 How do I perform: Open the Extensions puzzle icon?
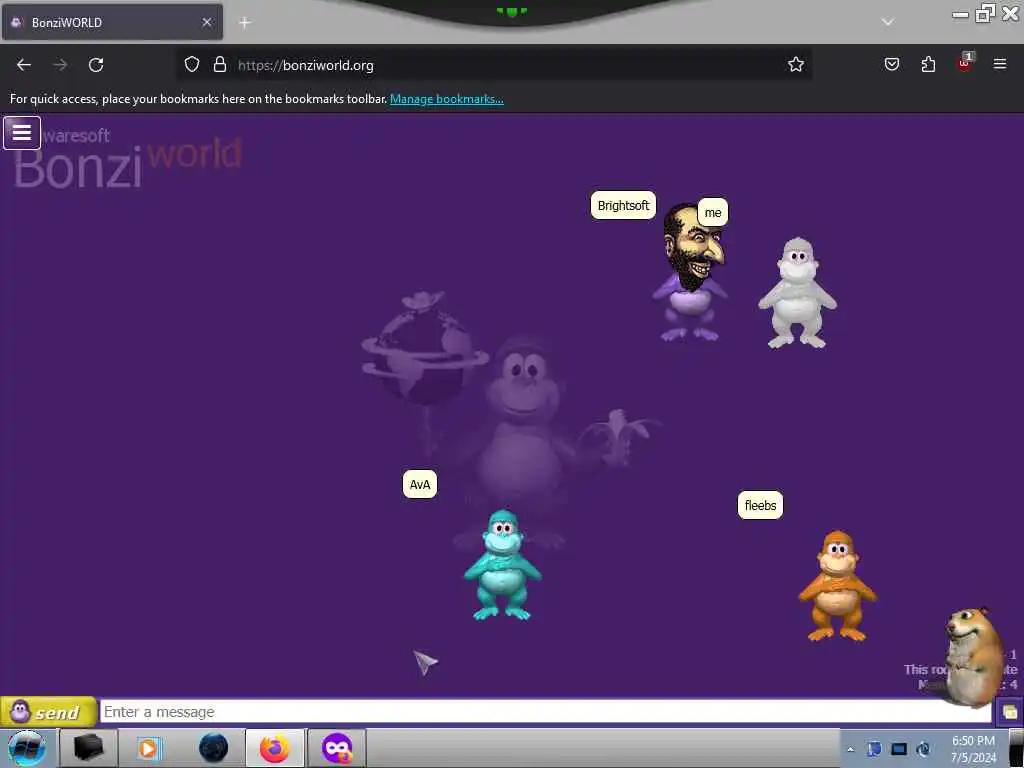928,64
